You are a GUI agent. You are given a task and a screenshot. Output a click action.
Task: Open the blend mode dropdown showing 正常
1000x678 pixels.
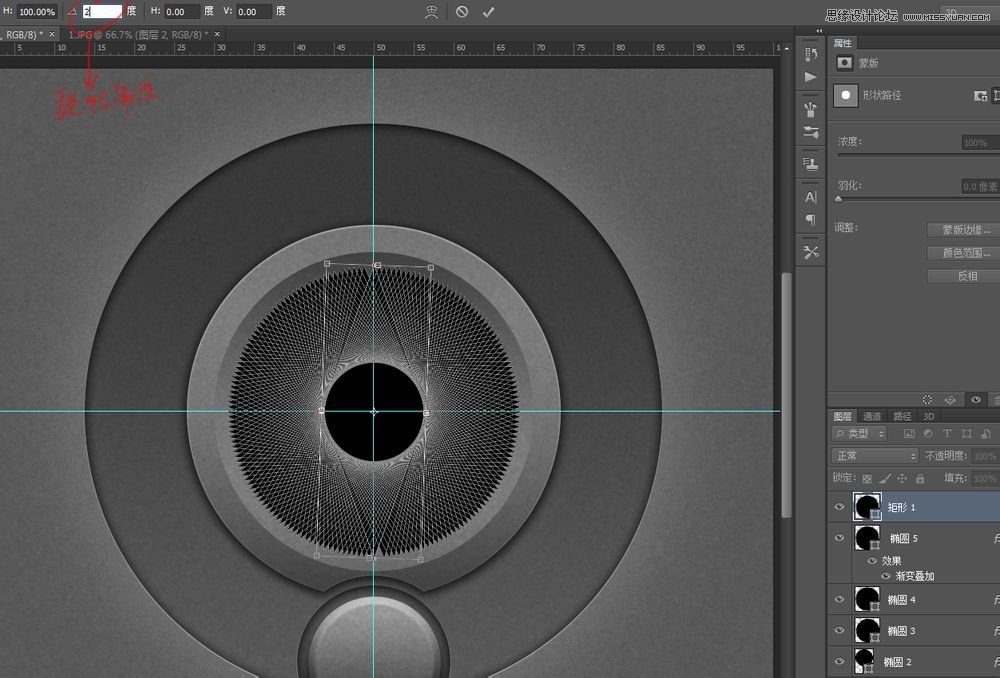tap(874, 456)
